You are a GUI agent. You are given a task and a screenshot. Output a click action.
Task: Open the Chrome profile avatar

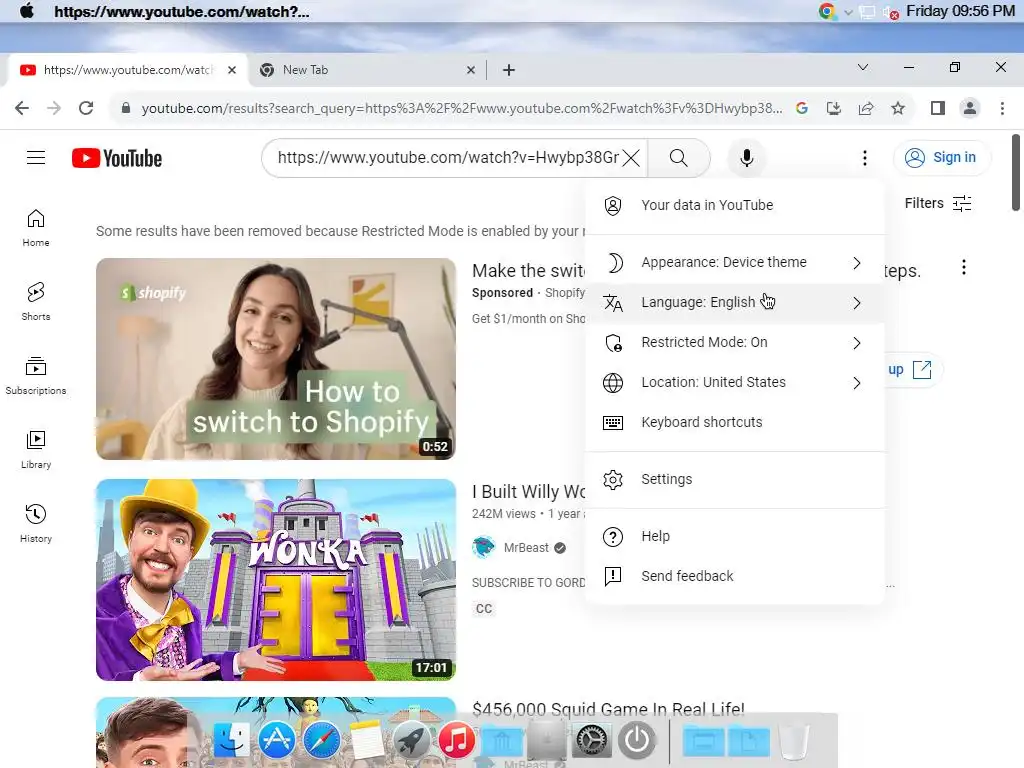(970, 108)
